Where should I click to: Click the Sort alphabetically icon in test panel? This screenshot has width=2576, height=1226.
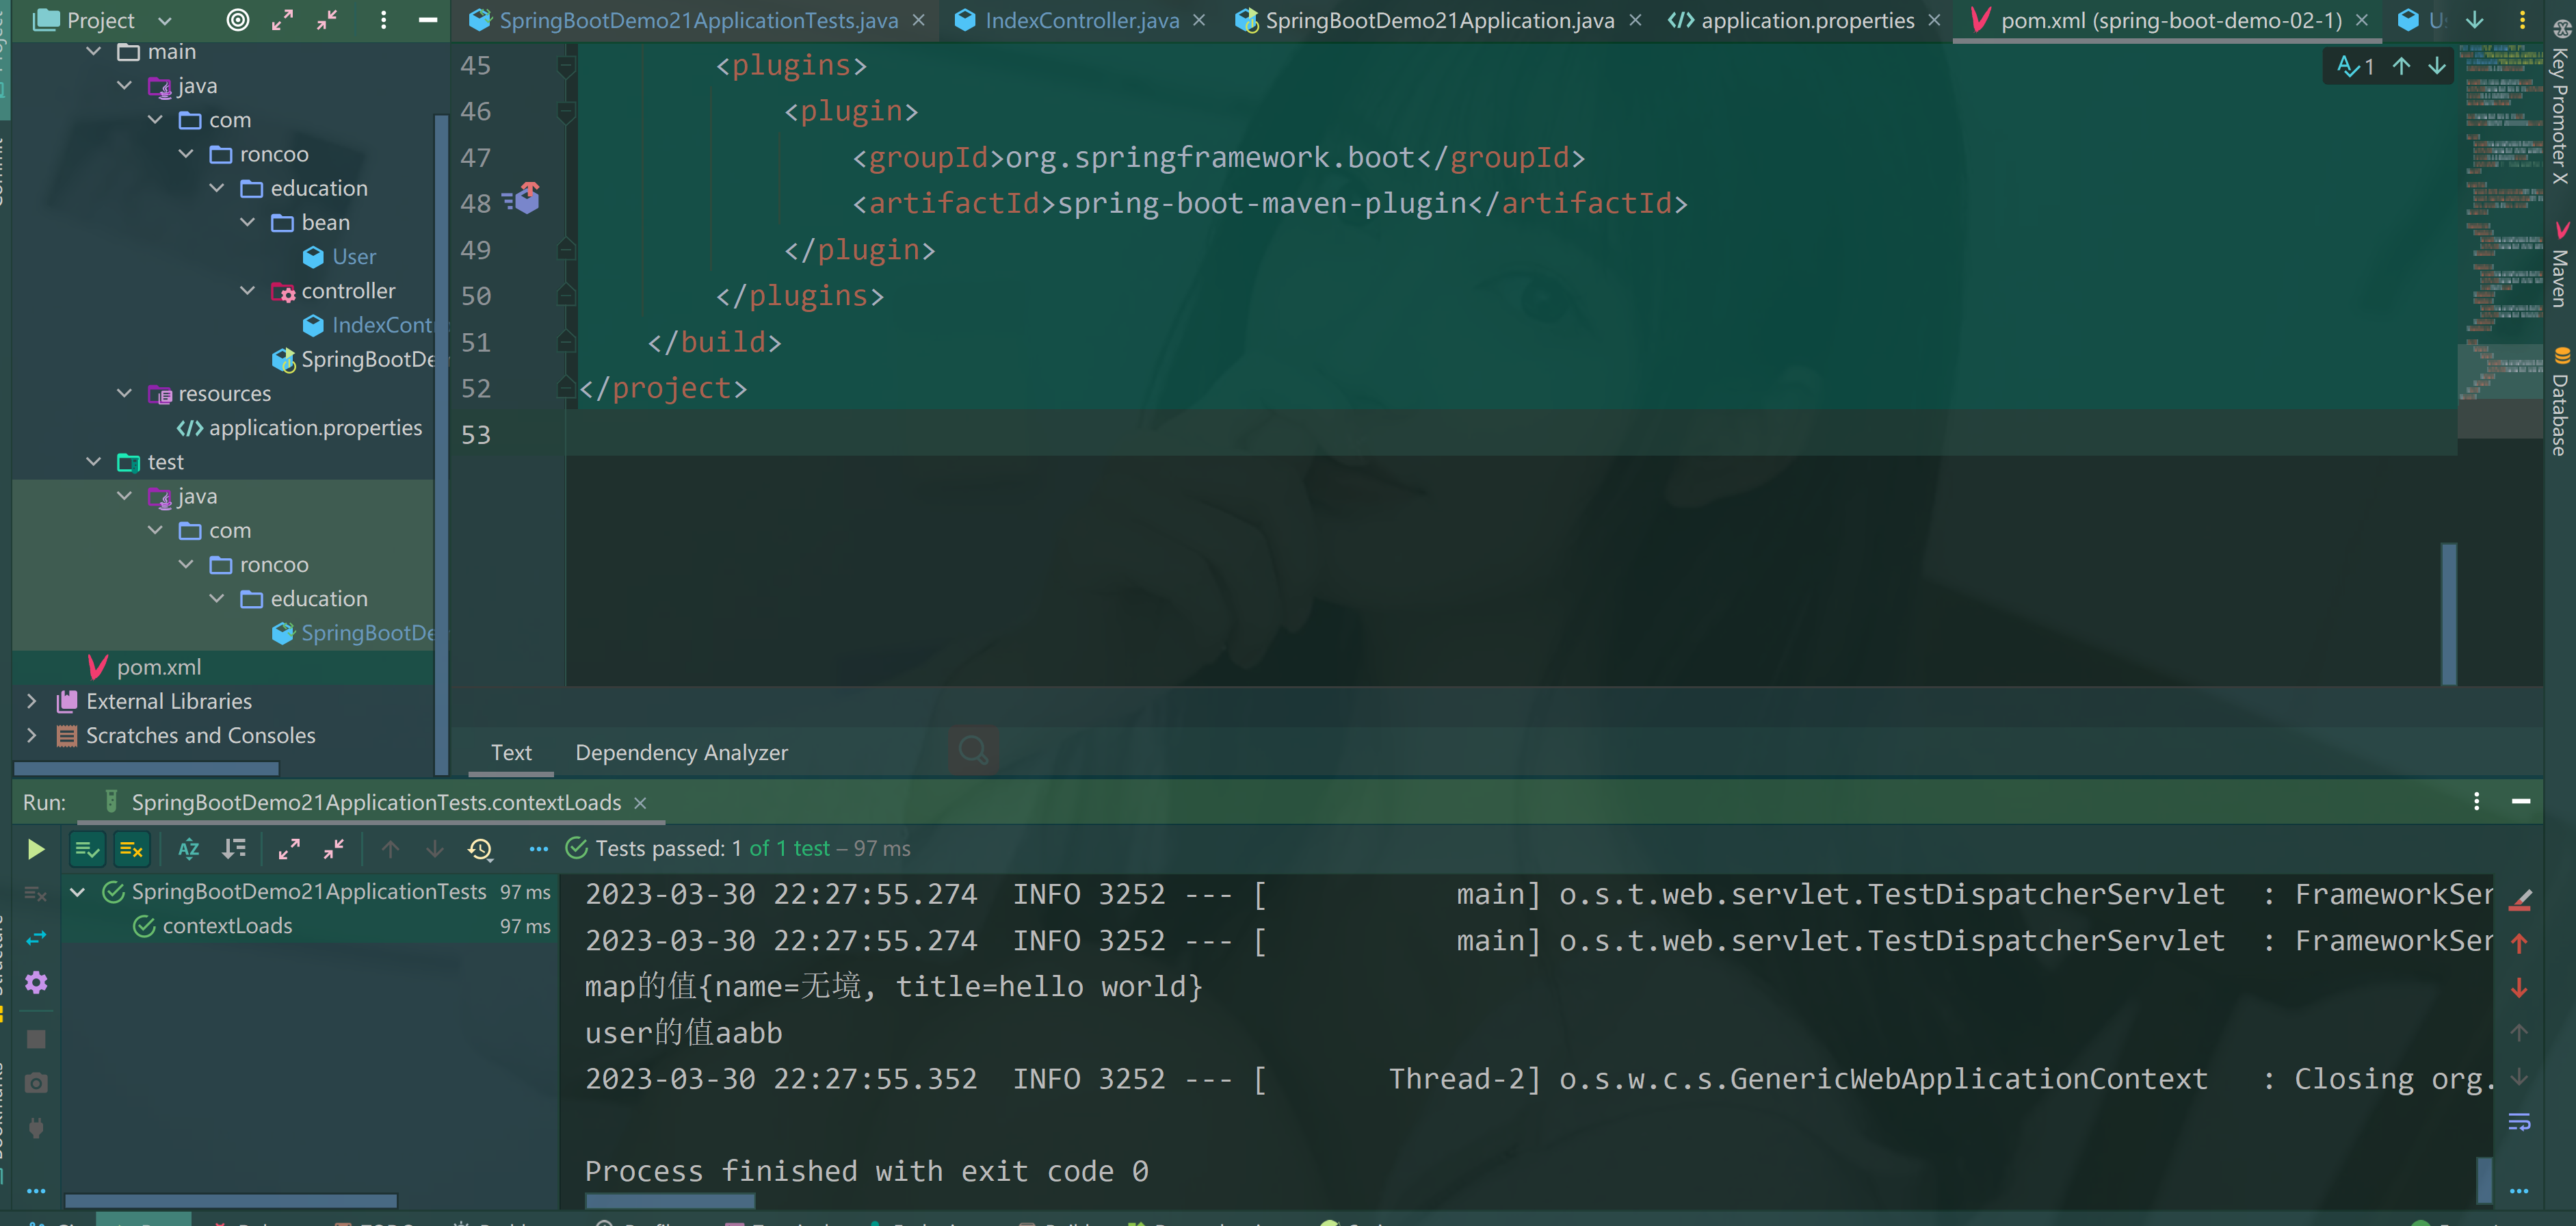189,846
